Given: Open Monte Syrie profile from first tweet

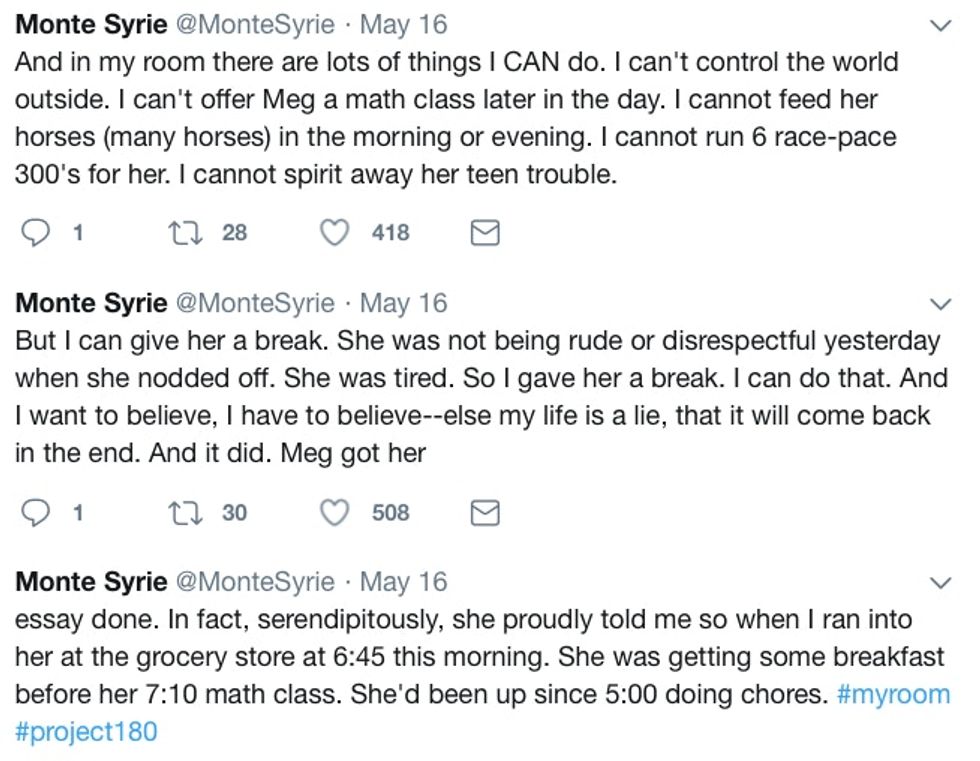Looking at the screenshot, I should pyautogui.click(x=91, y=23).
